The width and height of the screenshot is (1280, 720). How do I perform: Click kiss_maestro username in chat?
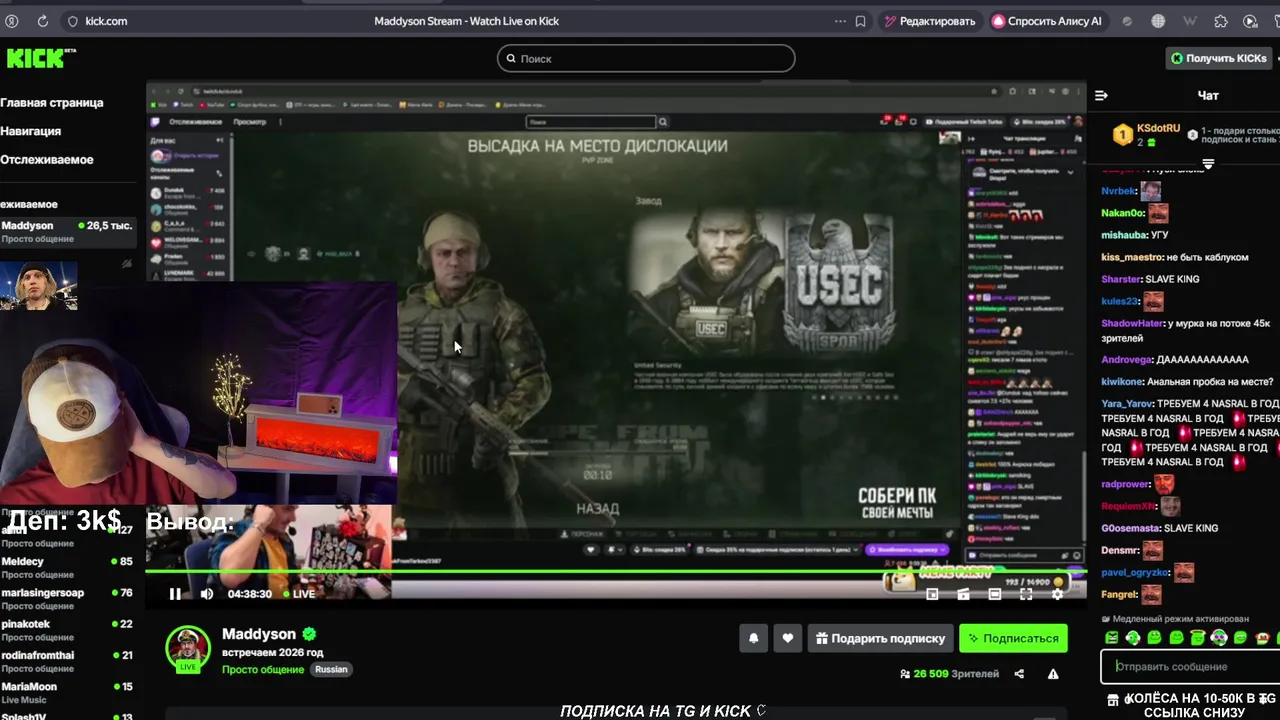(x=1132, y=257)
